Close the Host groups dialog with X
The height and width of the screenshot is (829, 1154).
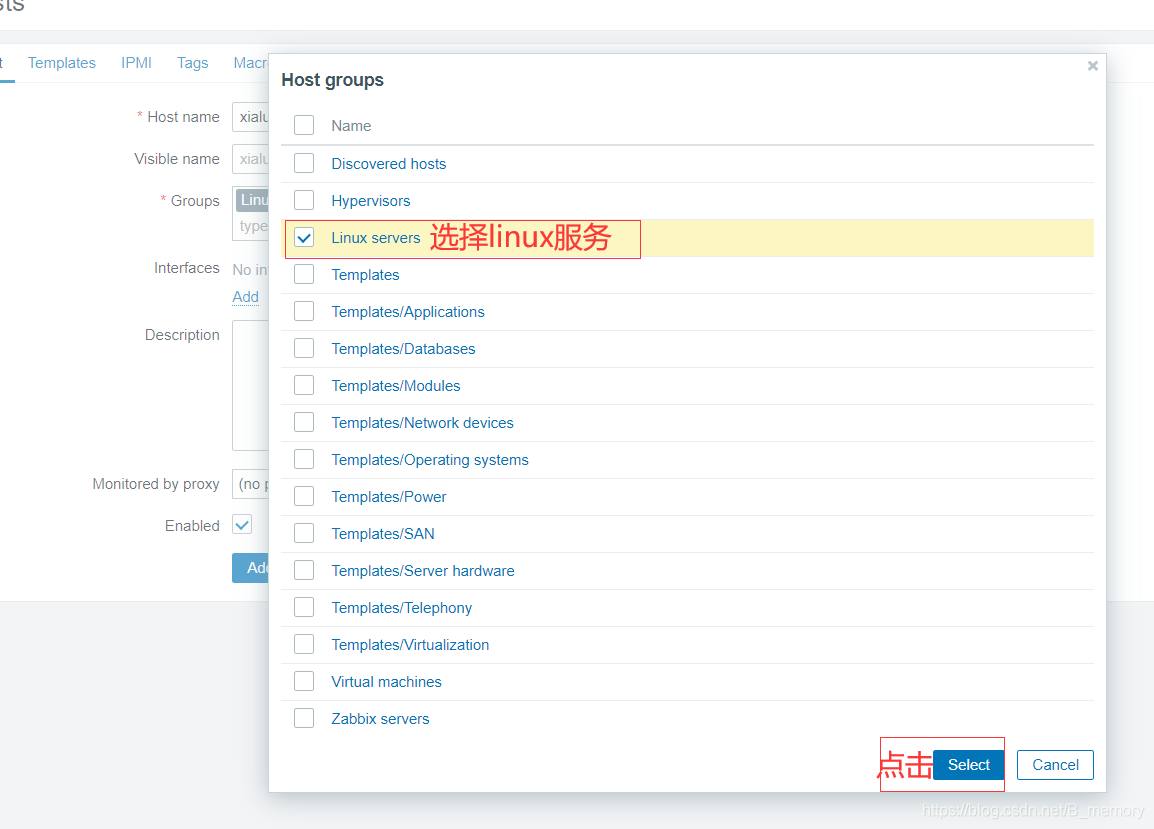[1092, 66]
